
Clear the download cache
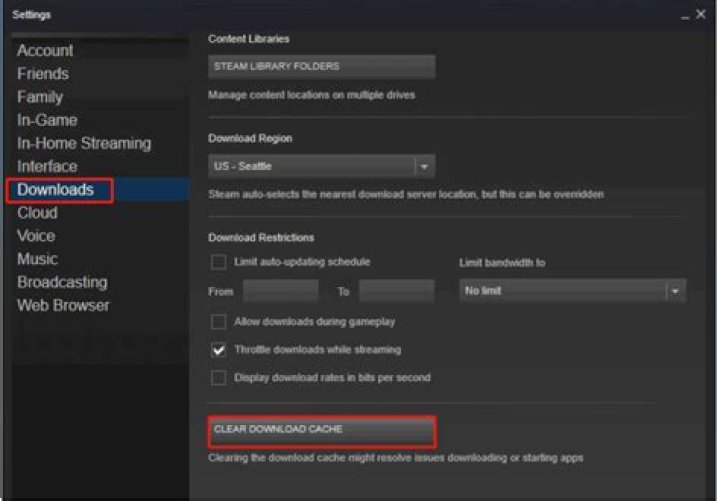(x=321, y=430)
